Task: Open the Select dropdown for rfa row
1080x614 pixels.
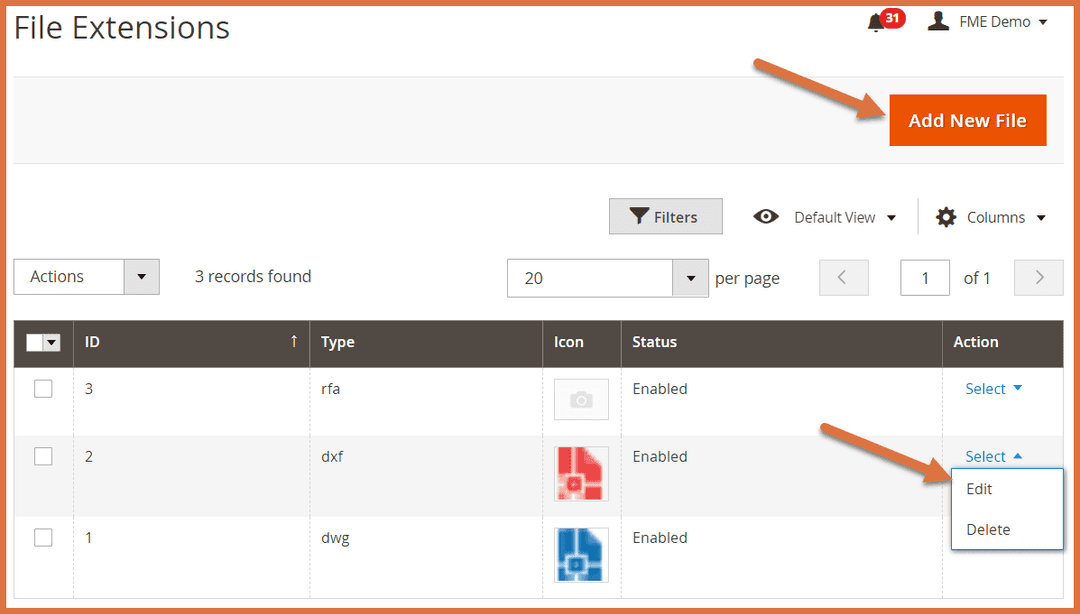Action: point(993,389)
